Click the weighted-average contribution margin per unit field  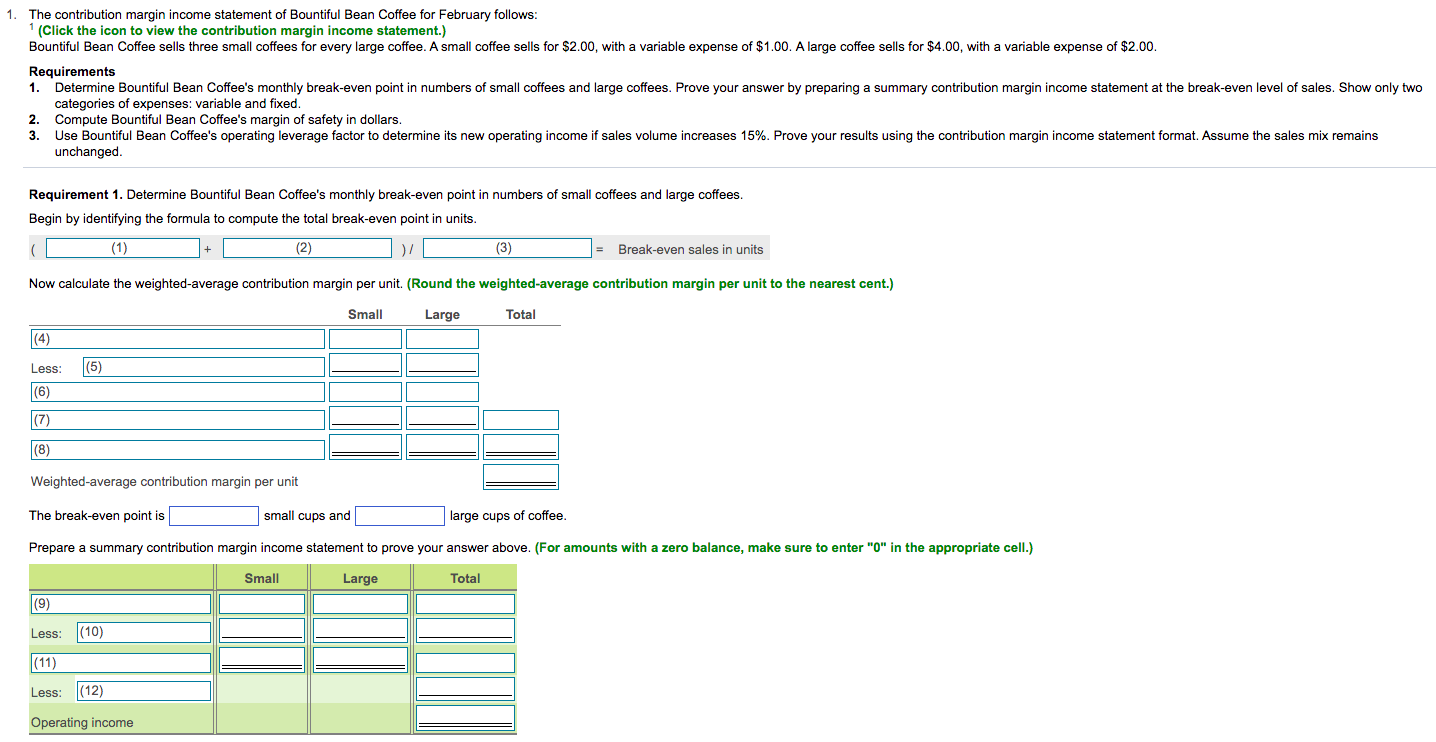521,477
